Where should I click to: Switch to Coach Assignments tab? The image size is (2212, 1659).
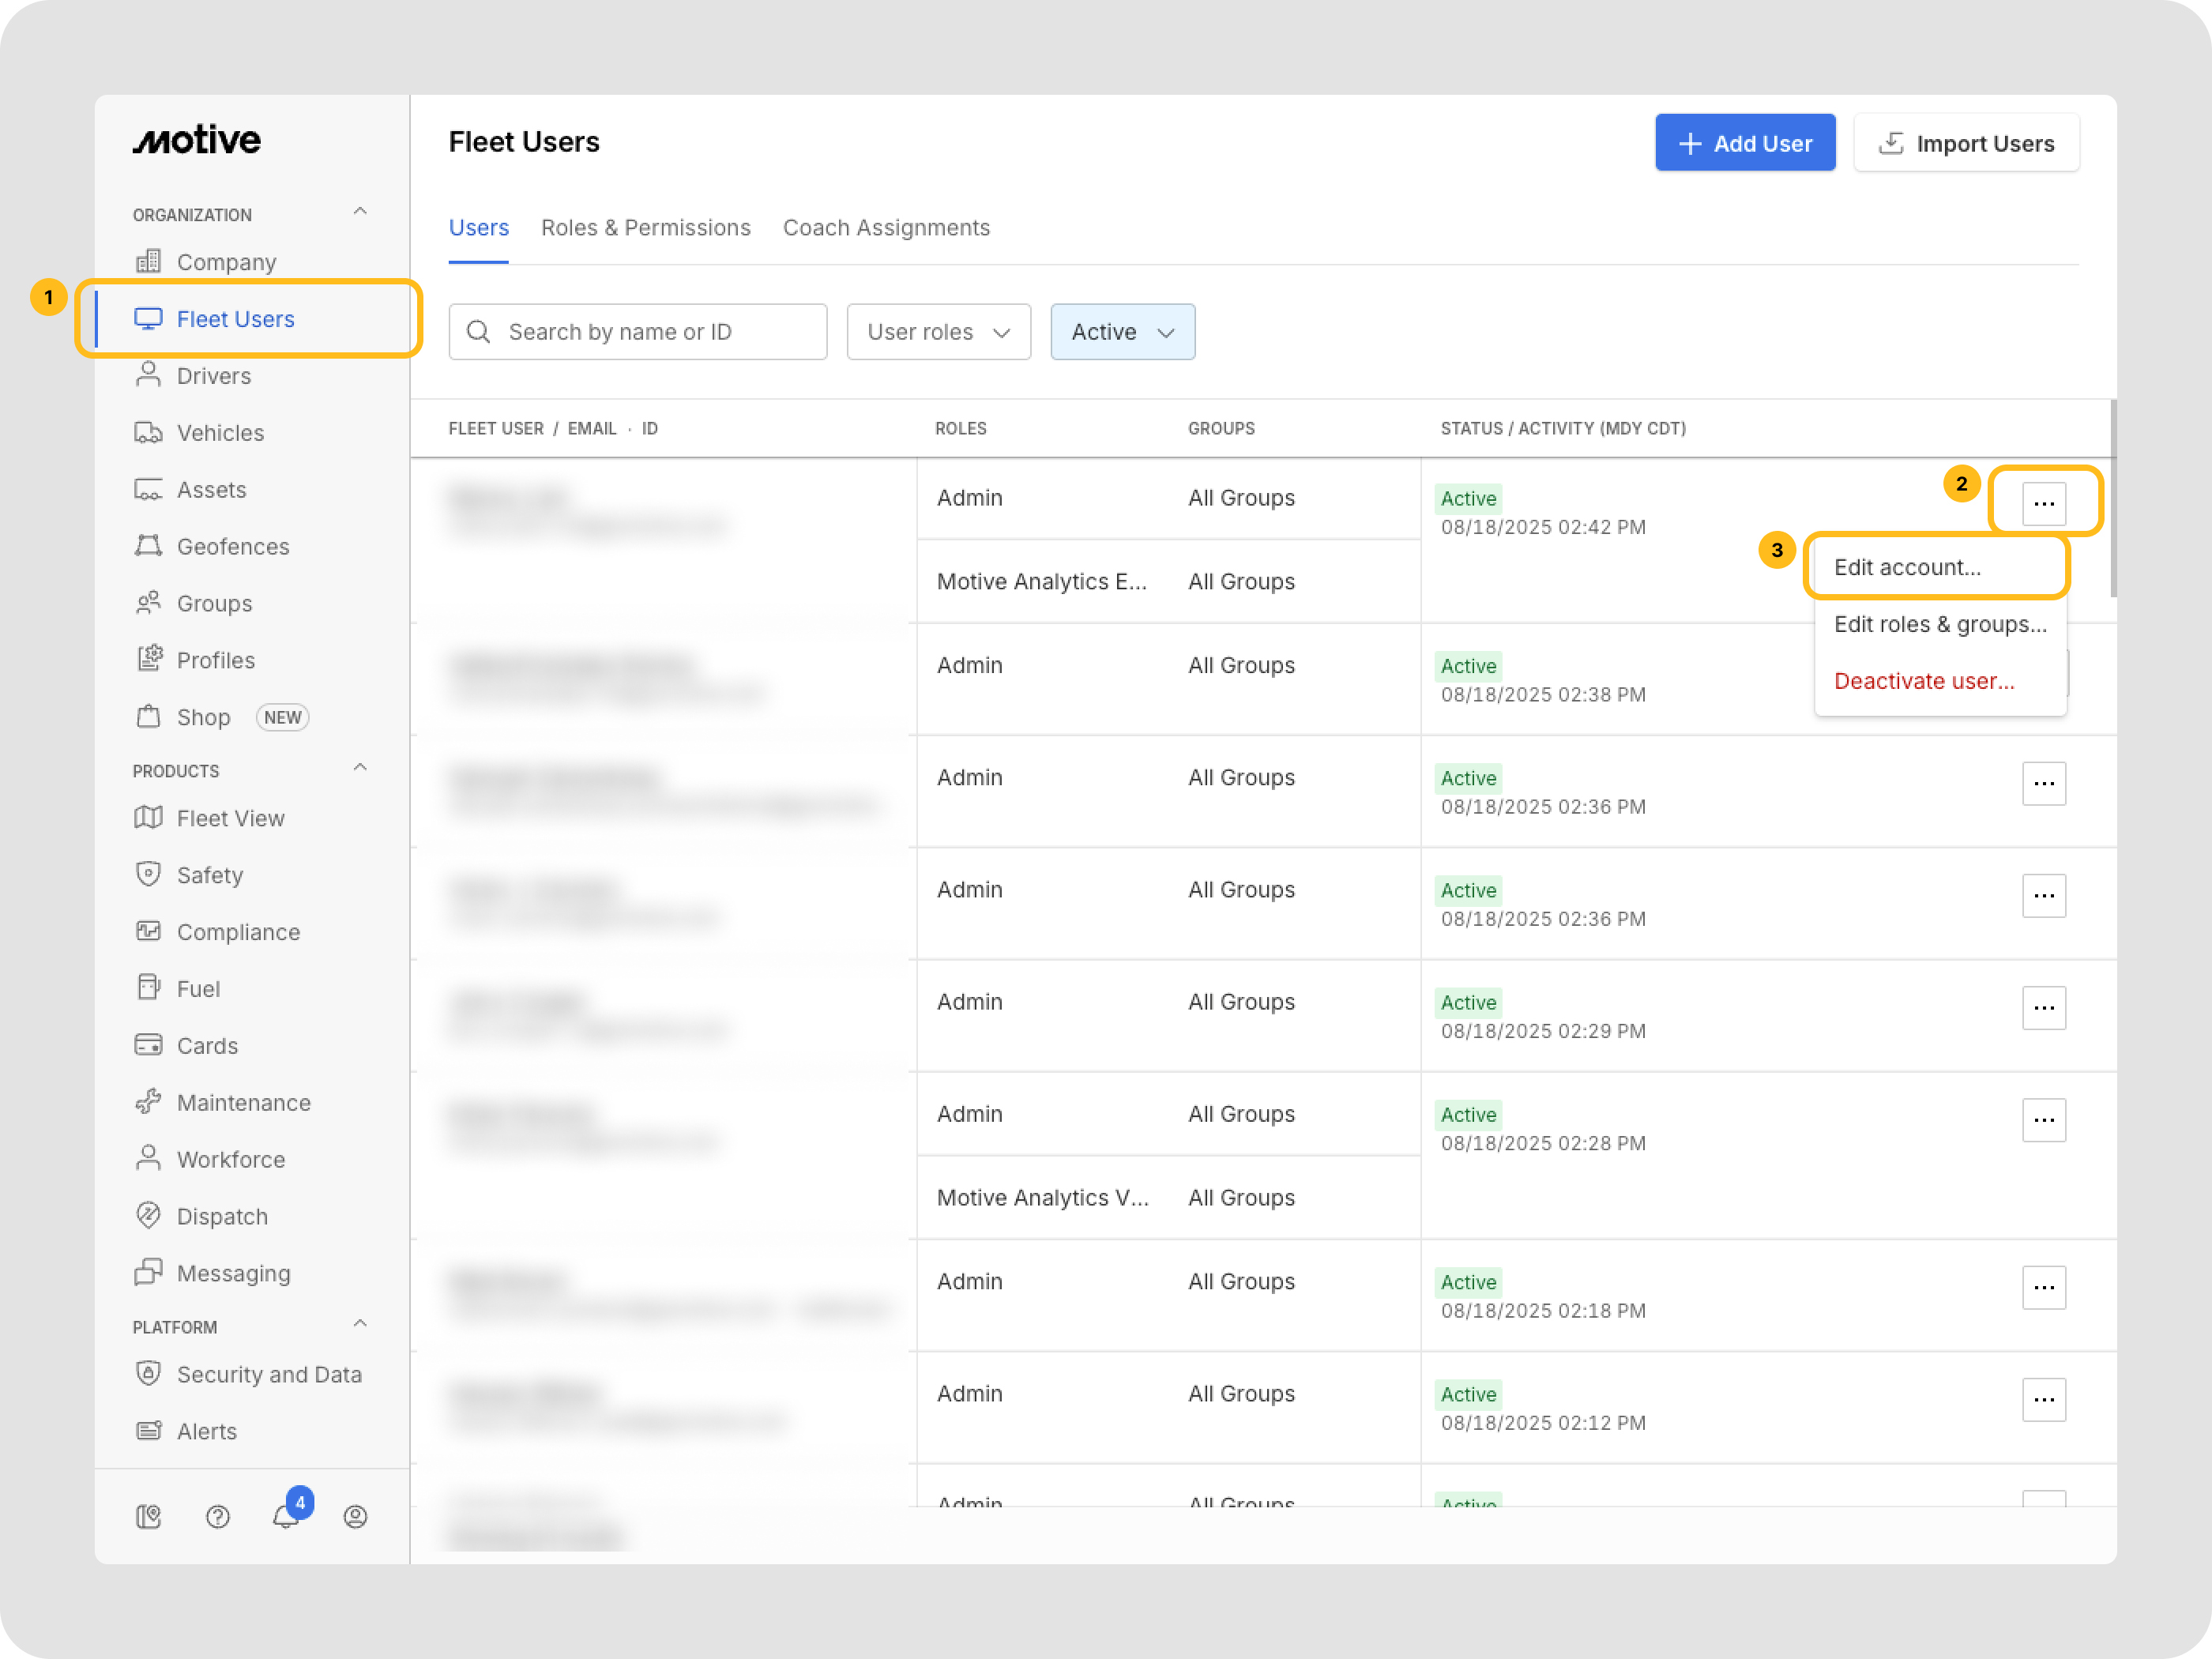(886, 228)
